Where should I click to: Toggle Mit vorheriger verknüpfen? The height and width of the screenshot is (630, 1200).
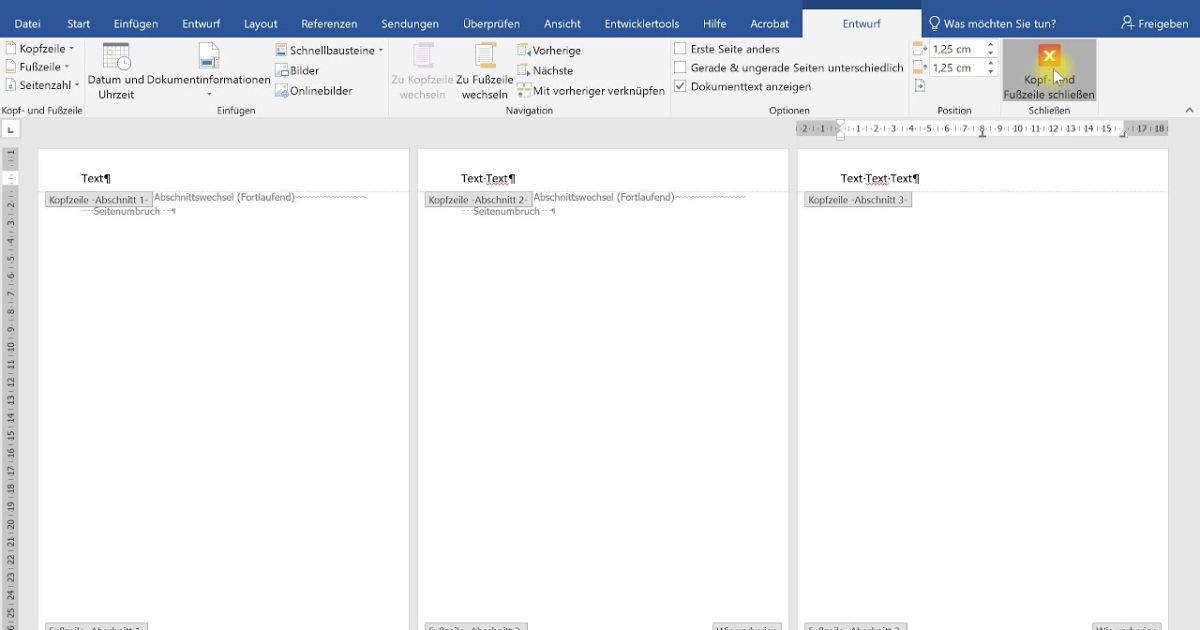pos(590,91)
